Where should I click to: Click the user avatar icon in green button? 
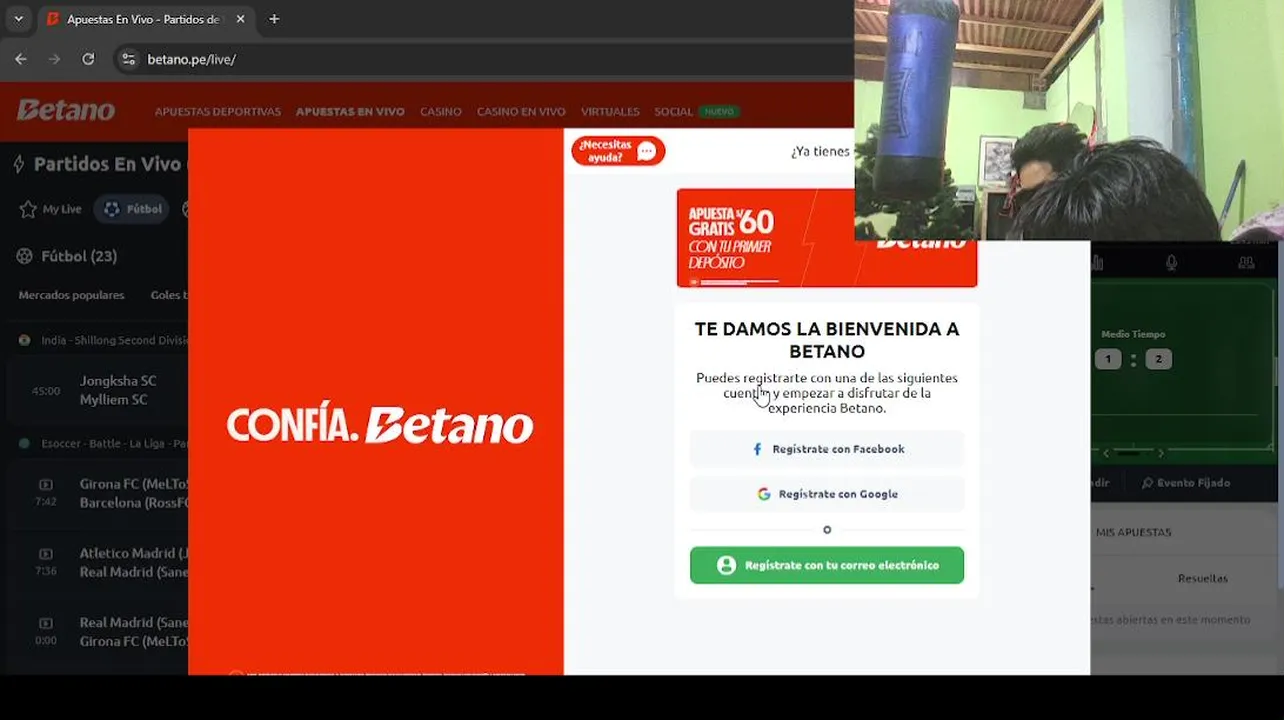[727, 565]
